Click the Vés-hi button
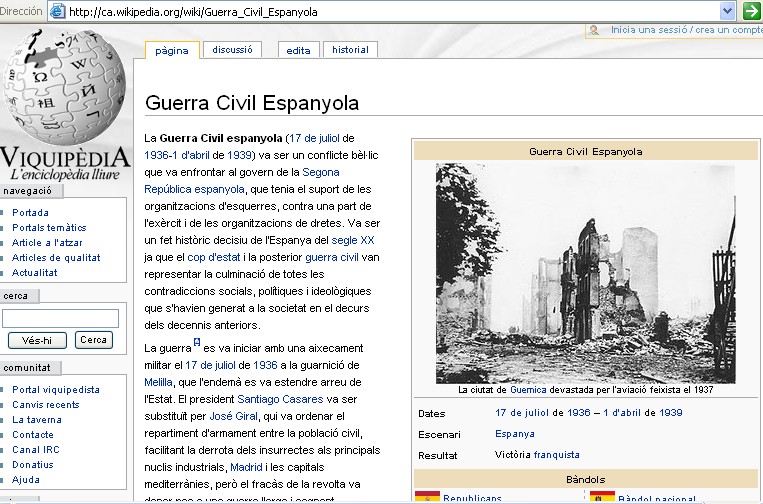 [x=37, y=341]
